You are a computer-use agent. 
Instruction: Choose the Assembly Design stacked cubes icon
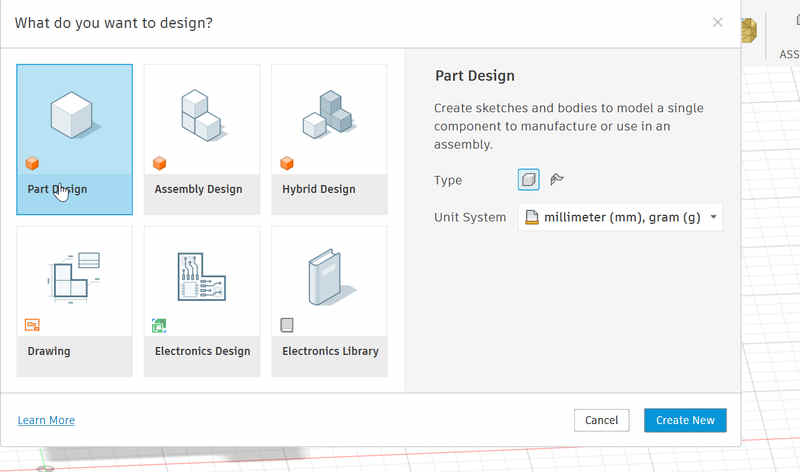click(201, 113)
